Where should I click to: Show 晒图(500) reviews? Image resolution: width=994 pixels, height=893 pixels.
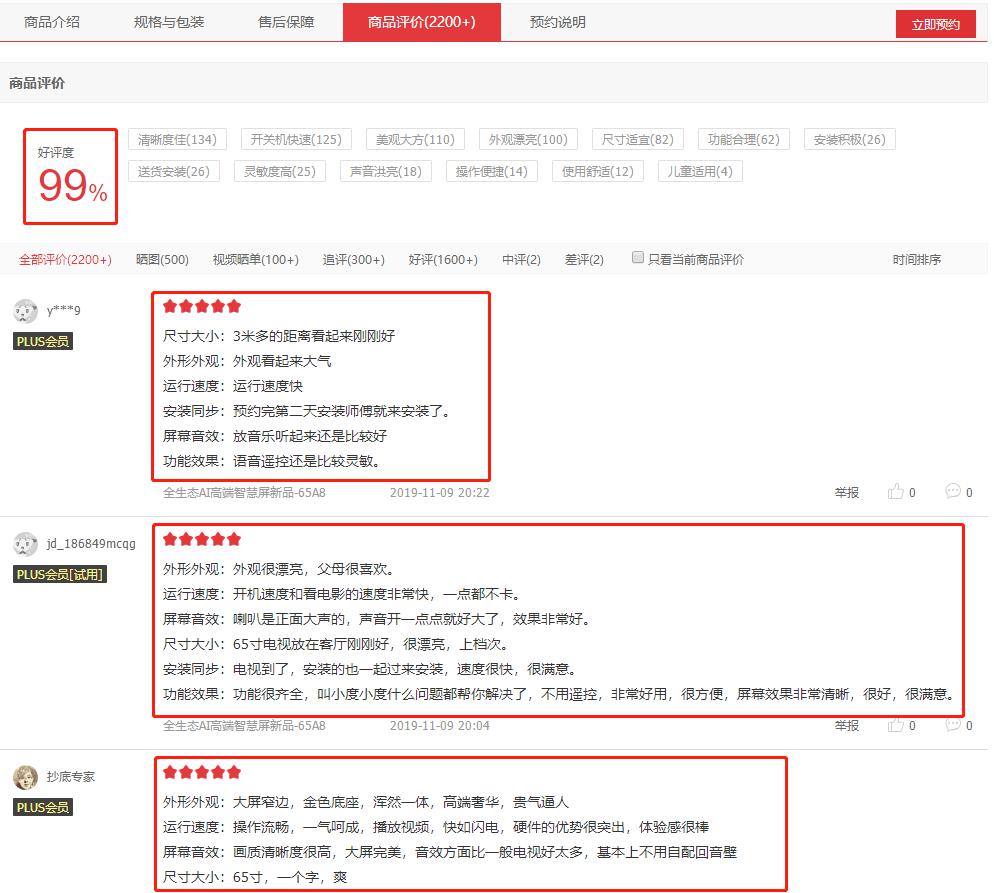click(162, 260)
